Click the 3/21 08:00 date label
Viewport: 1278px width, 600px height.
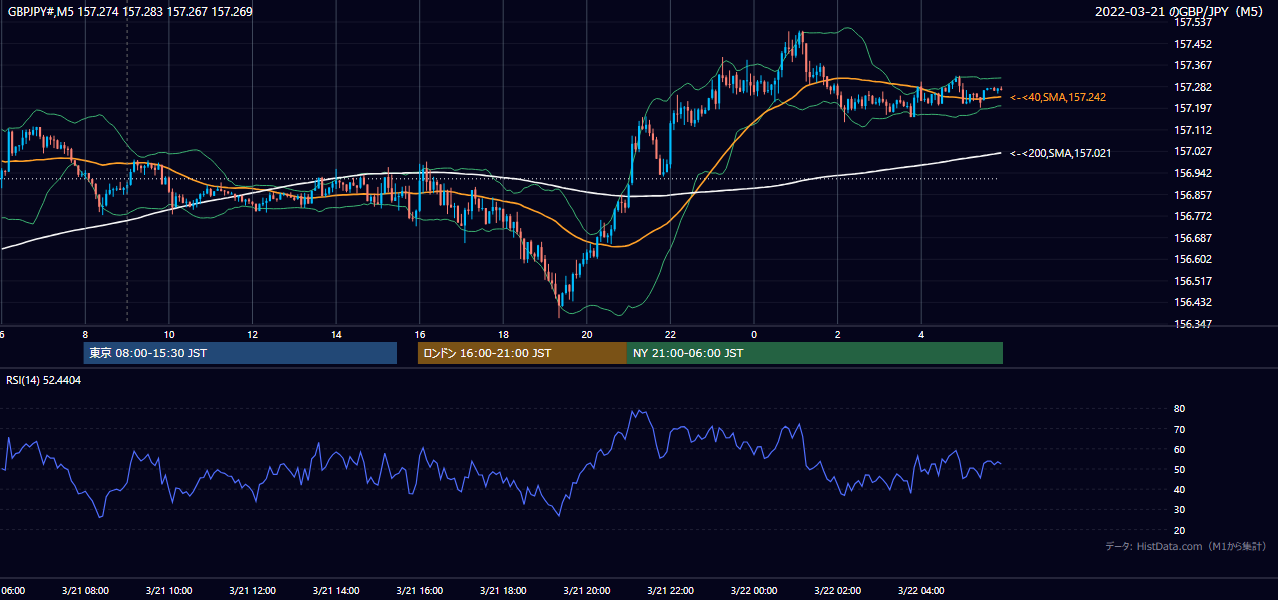85,591
